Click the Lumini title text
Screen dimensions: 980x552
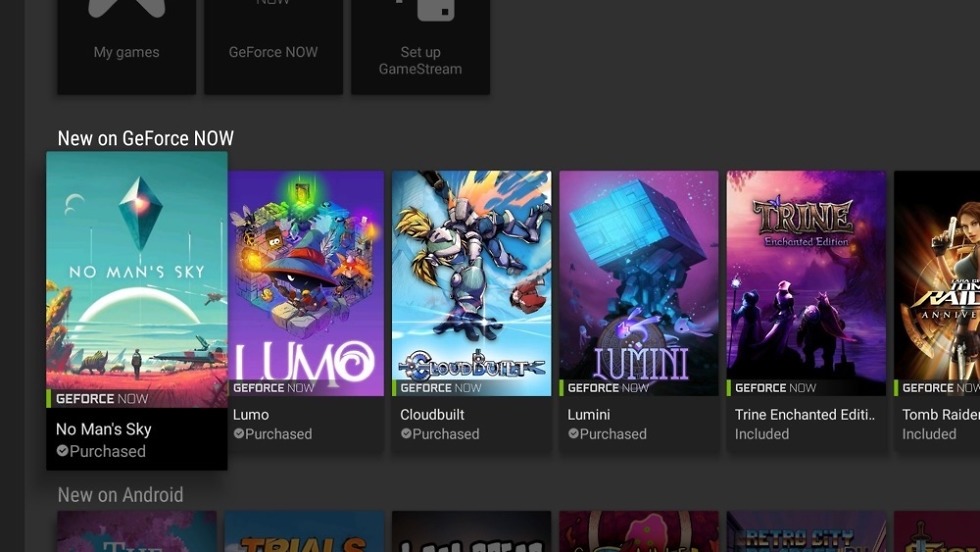pyautogui.click(x=588, y=414)
